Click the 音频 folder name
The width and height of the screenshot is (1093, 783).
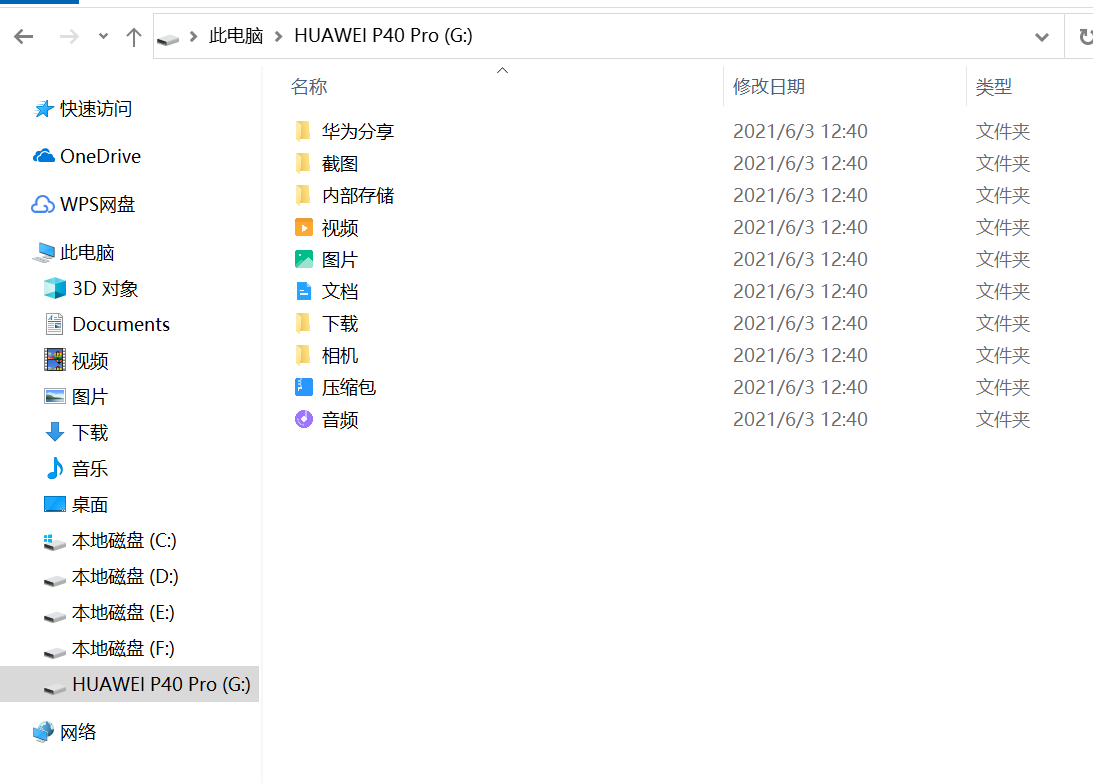click(340, 420)
